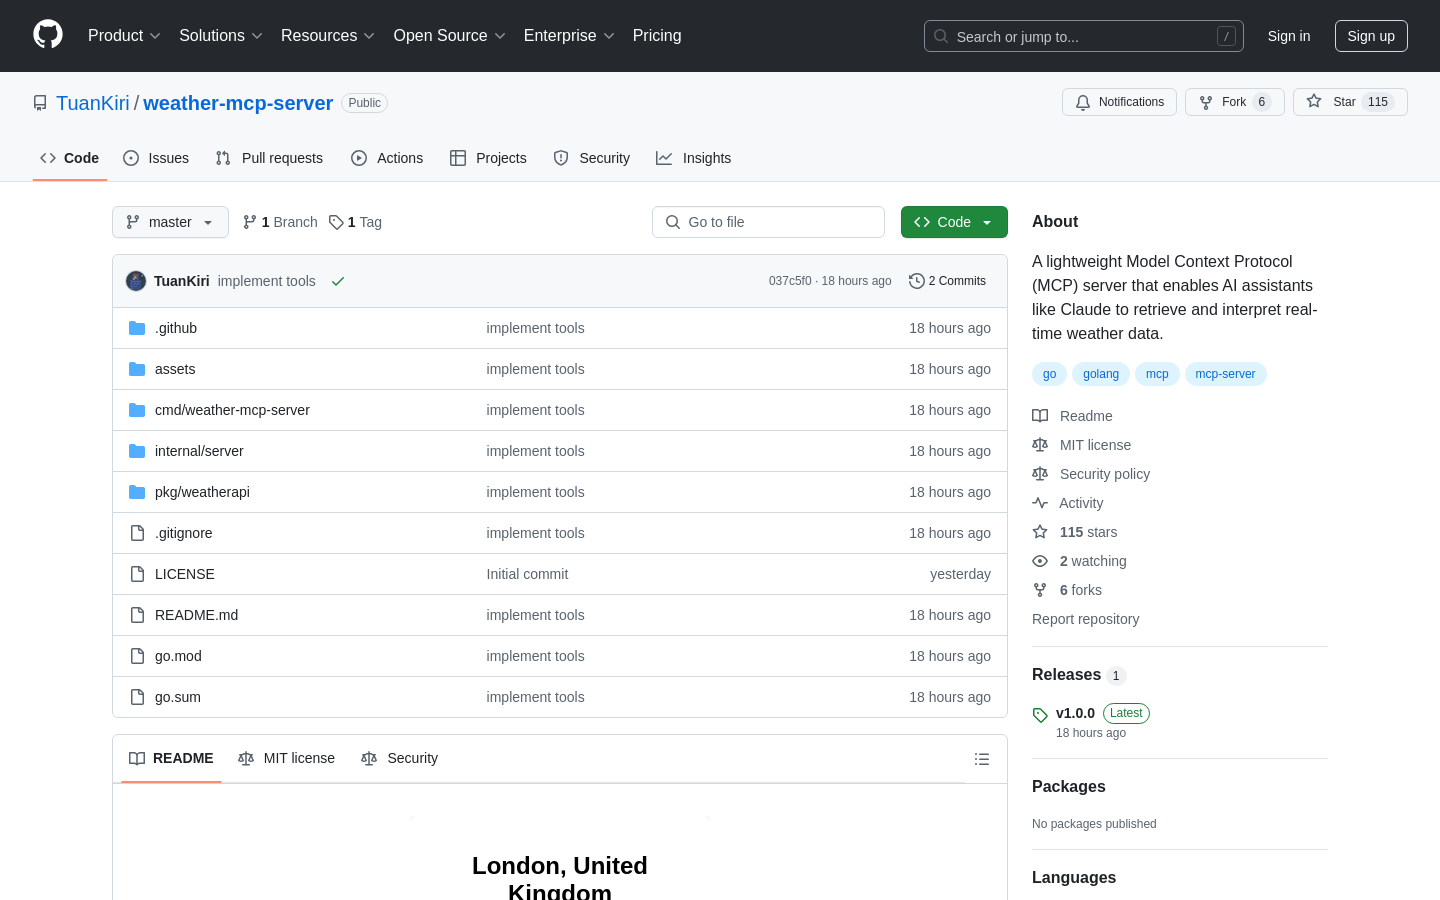Click the TuanKiri avatar in commit row
The width and height of the screenshot is (1440, 900).
(x=136, y=281)
